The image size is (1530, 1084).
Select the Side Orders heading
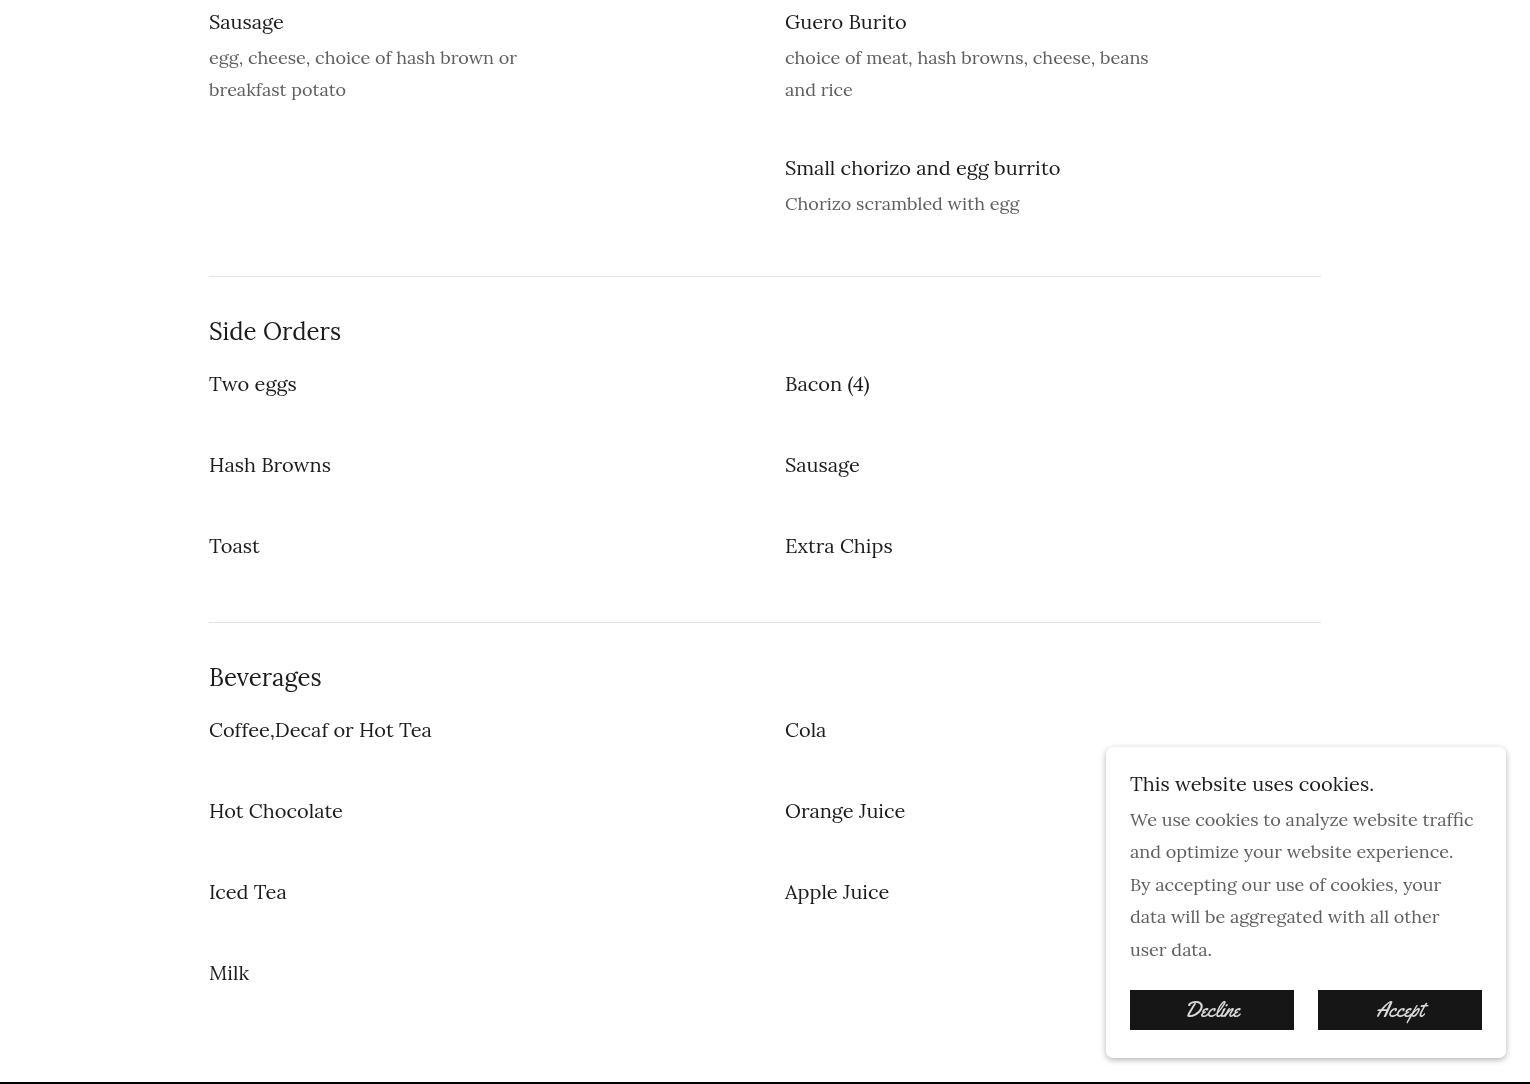click(275, 332)
